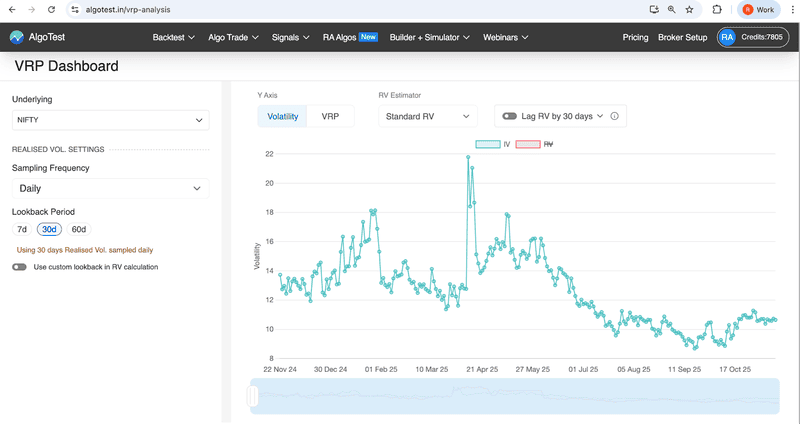Select the 60d lookback period
This screenshot has height=424, width=800.
click(x=79, y=229)
